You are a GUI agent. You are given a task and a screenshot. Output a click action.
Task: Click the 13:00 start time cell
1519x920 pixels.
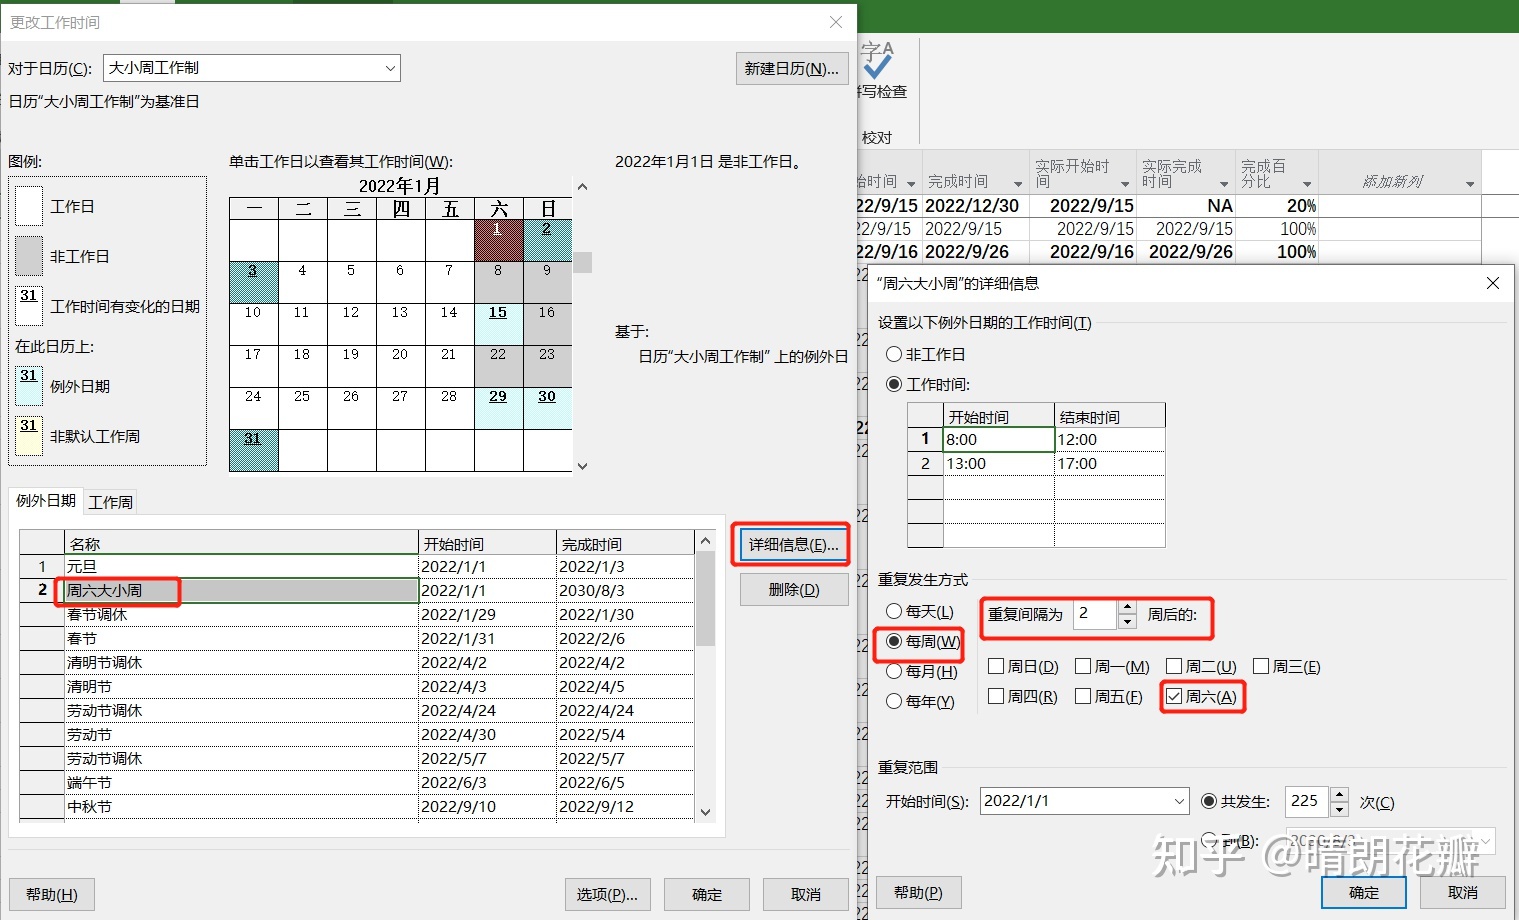(x=999, y=464)
